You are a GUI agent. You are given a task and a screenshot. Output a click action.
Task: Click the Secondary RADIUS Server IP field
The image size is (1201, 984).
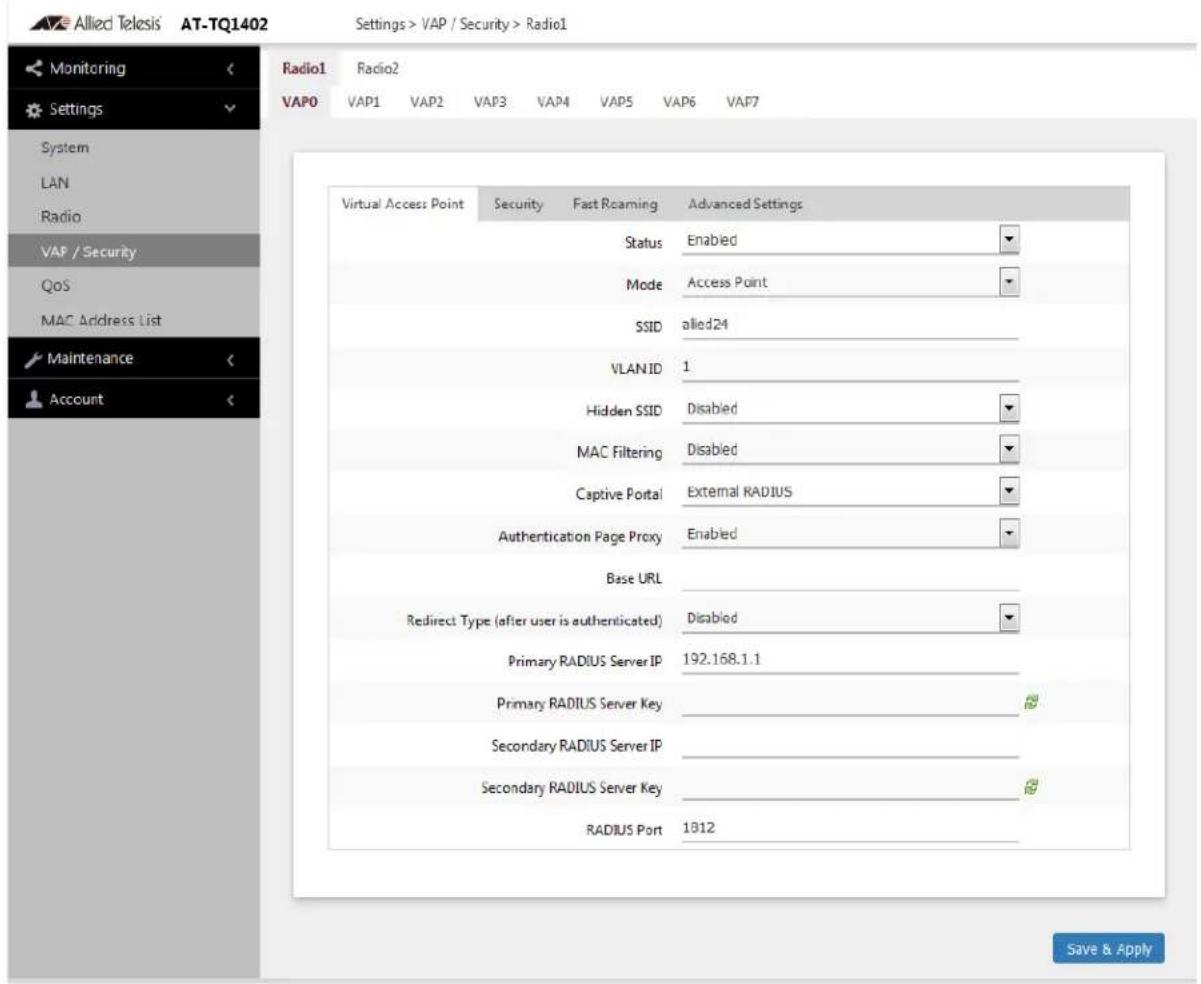[x=849, y=745]
